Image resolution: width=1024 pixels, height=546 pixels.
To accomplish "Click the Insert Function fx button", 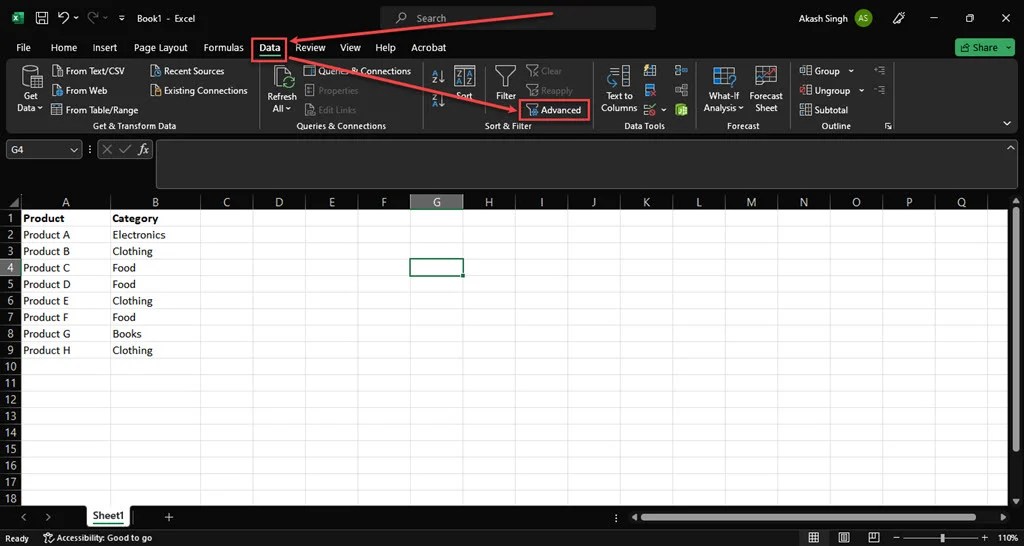I will [144, 150].
